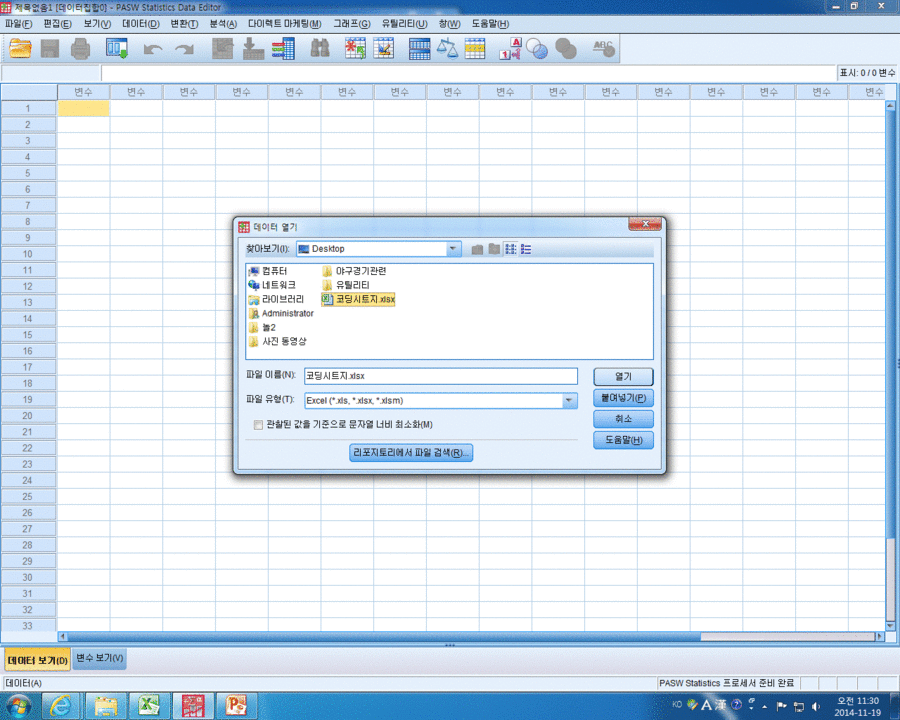The width and height of the screenshot is (900, 720).
Task: Expand the Excel file type dropdown
Action: click(x=569, y=401)
